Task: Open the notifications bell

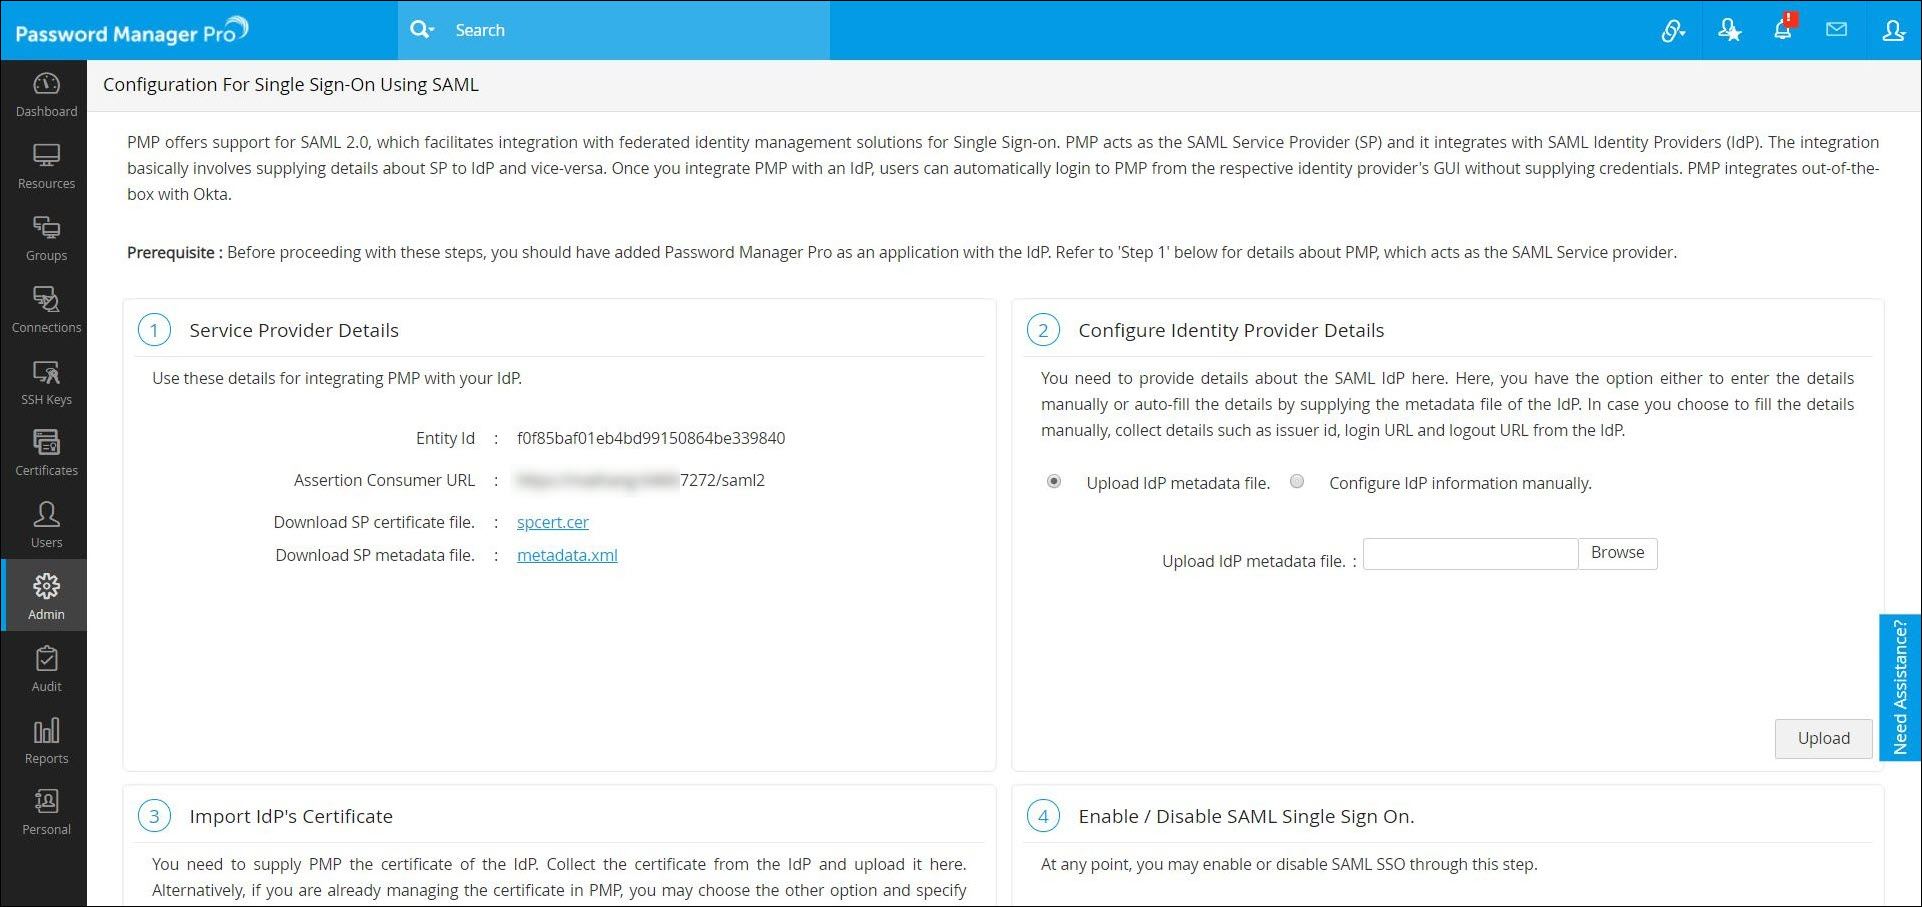Action: [1783, 29]
